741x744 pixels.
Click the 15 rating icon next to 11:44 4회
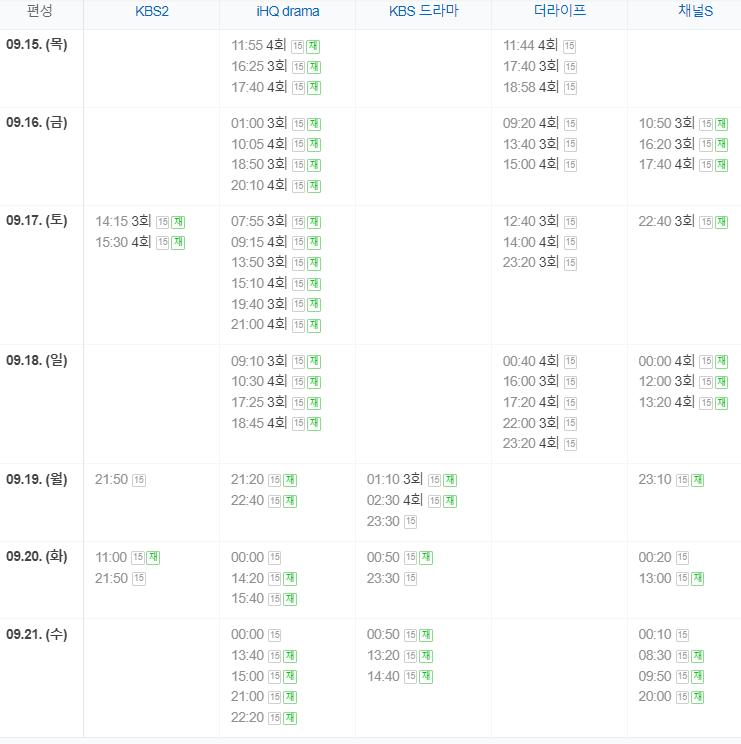tap(570, 46)
